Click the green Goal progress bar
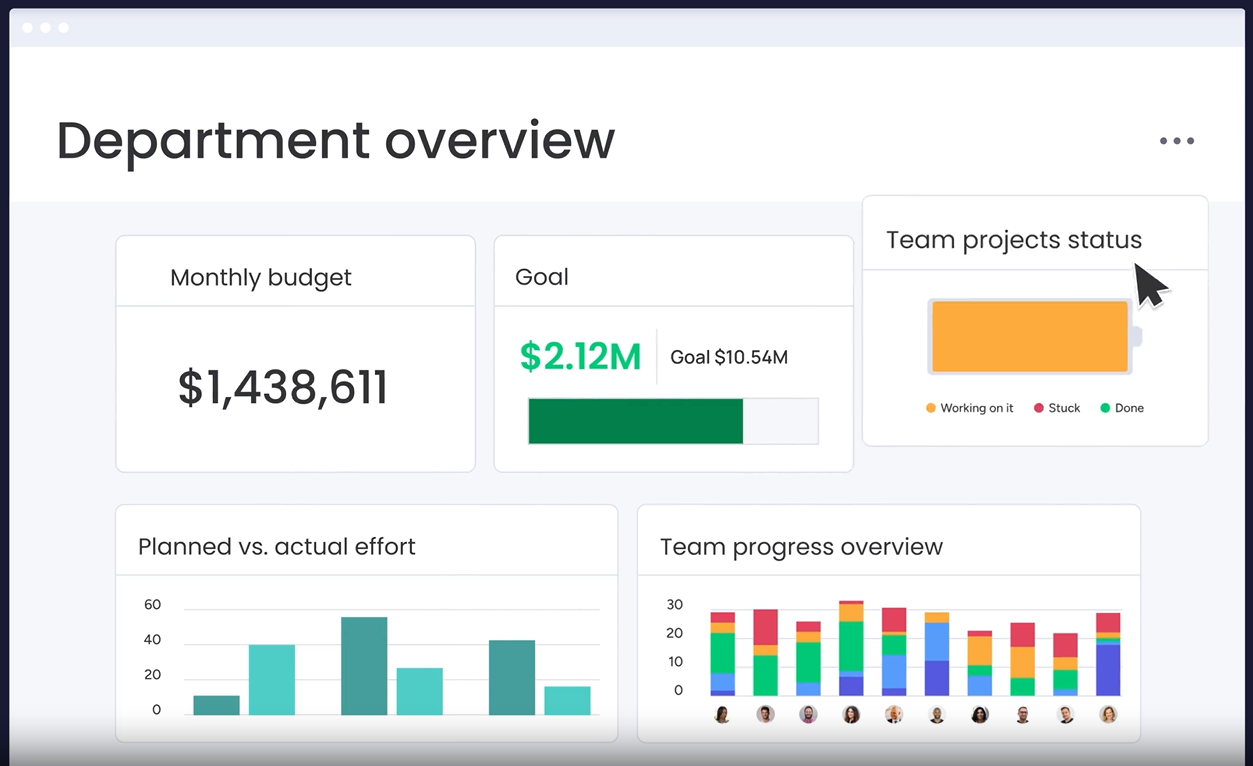The height and width of the screenshot is (766, 1253). click(636, 421)
